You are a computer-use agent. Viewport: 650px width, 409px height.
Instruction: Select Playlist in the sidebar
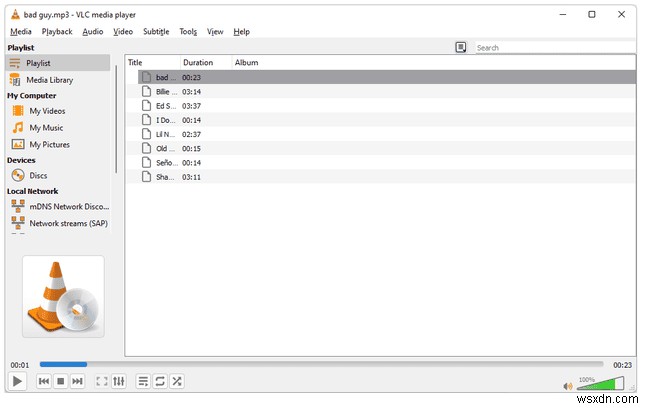[x=58, y=63]
